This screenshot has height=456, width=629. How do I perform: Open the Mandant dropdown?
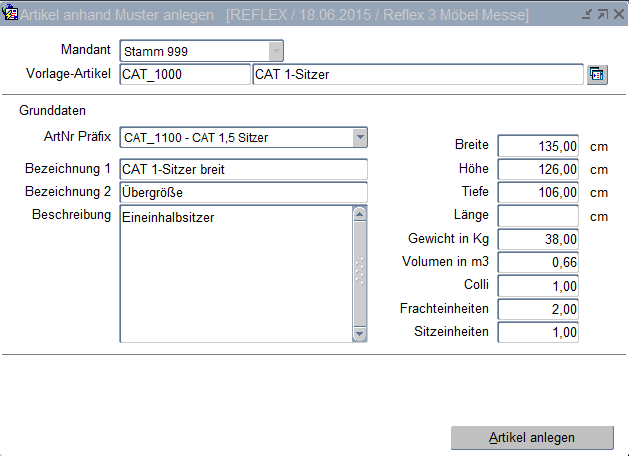(x=275, y=51)
